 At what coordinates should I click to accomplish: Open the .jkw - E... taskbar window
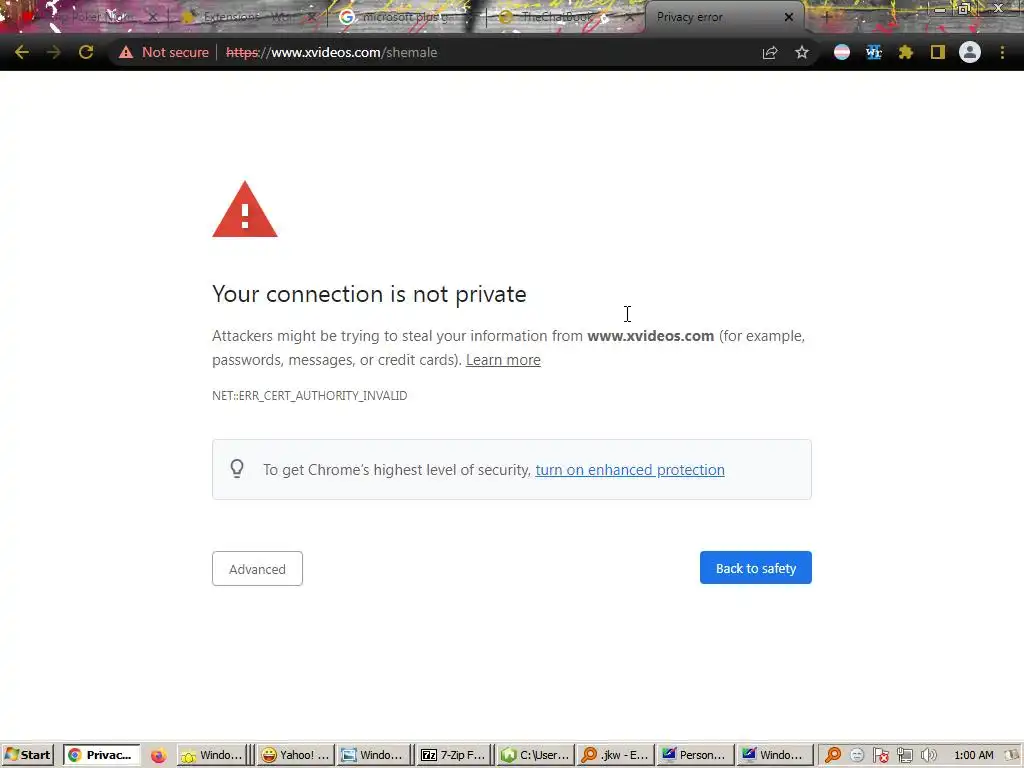(614, 755)
